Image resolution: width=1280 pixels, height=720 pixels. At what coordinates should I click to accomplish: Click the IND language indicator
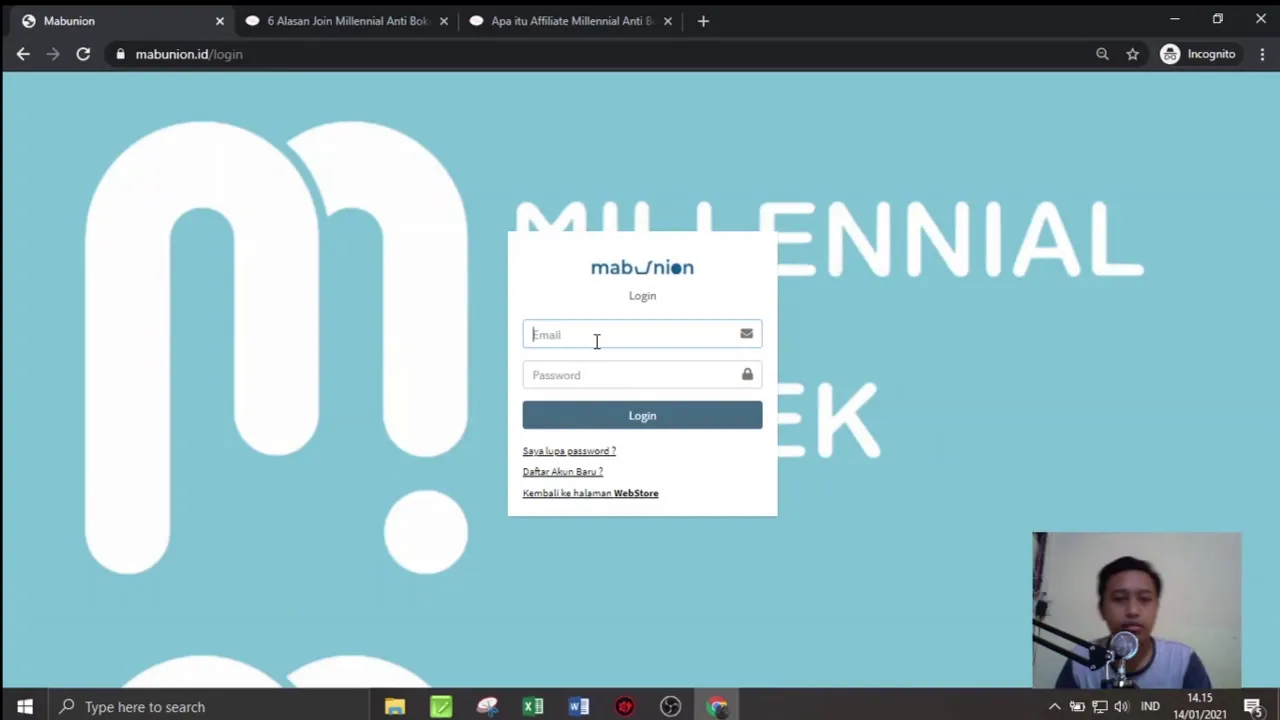[1150, 707]
